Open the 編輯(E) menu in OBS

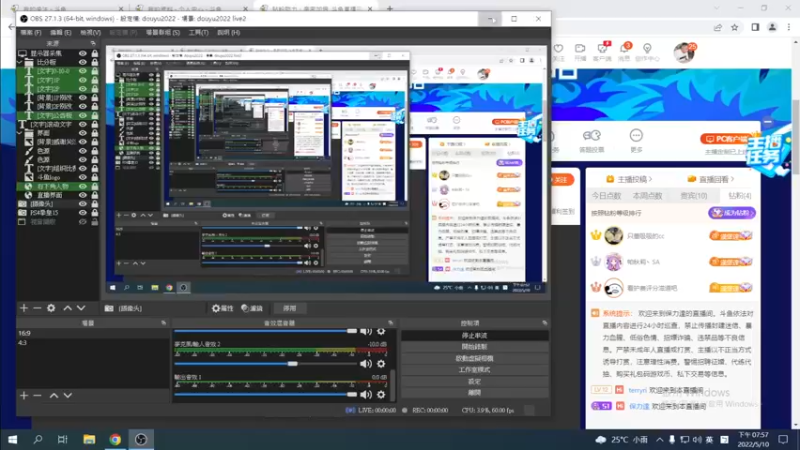tap(60, 32)
